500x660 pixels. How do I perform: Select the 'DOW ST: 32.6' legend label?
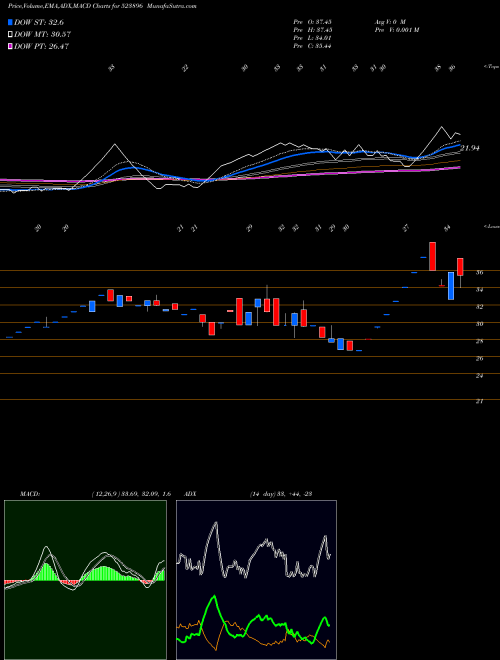click(39, 22)
